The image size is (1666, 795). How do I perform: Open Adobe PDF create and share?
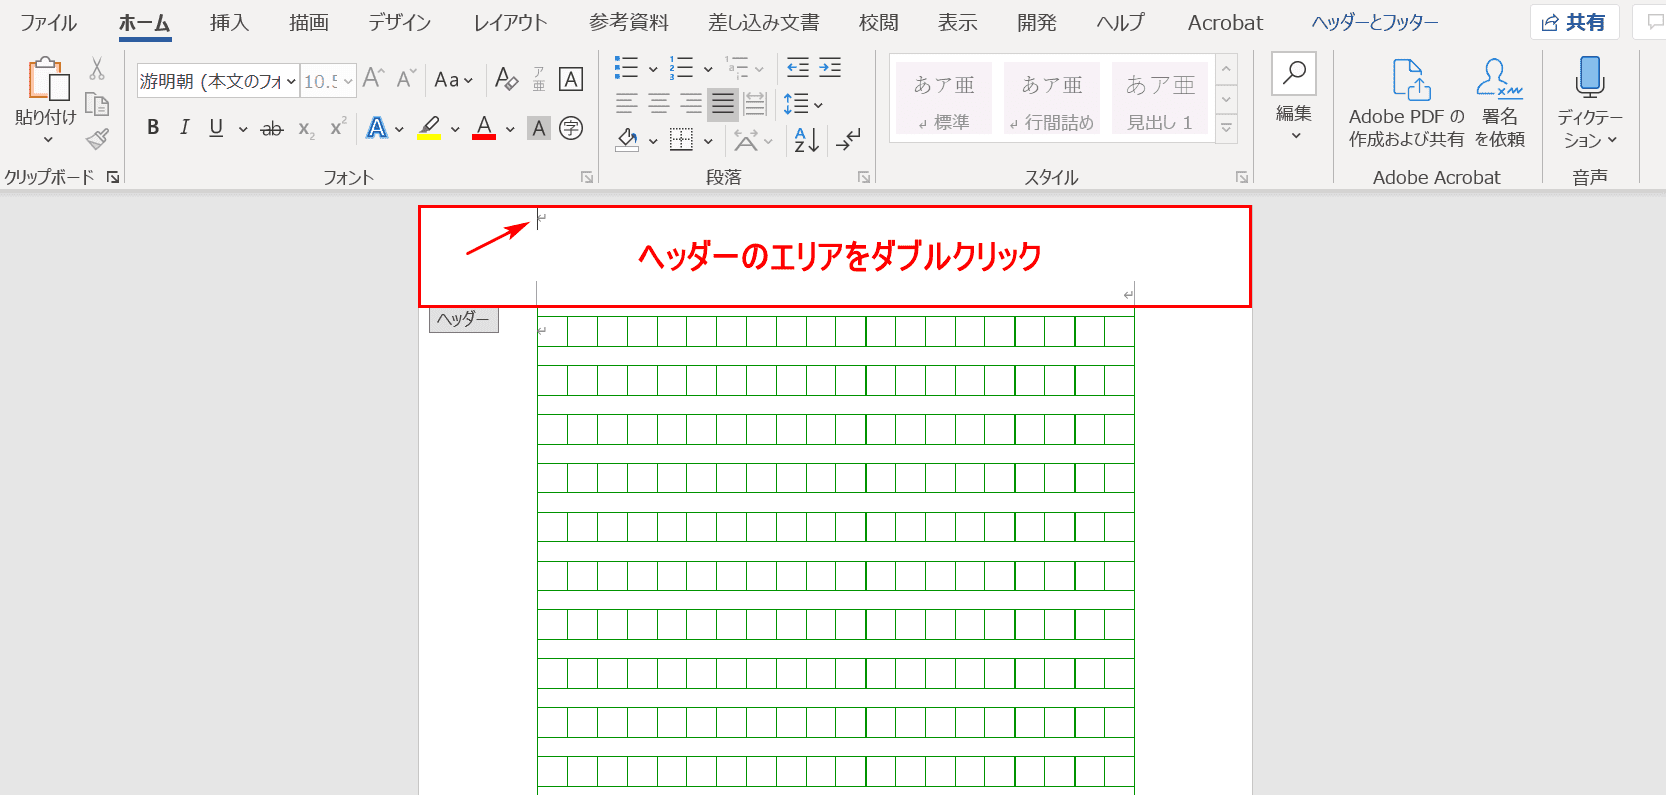[1406, 104]
